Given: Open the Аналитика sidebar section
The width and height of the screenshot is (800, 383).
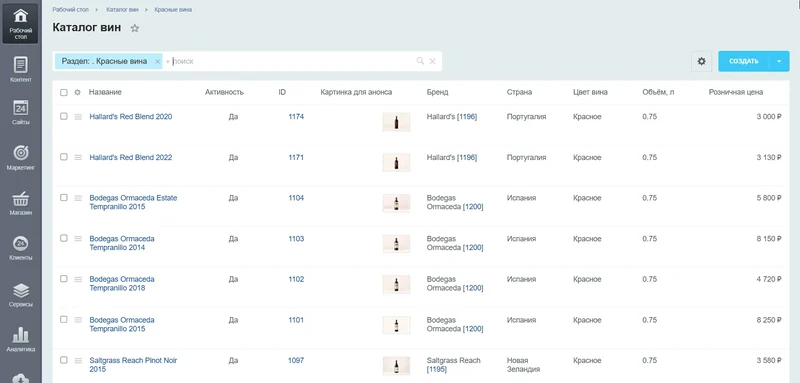Looking at the screenshot, I should (20, 340).
